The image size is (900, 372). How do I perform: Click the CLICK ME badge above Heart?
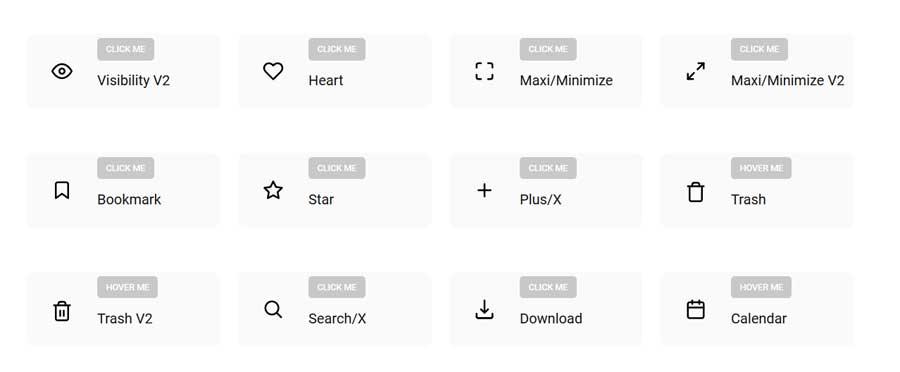pos(337,49)
